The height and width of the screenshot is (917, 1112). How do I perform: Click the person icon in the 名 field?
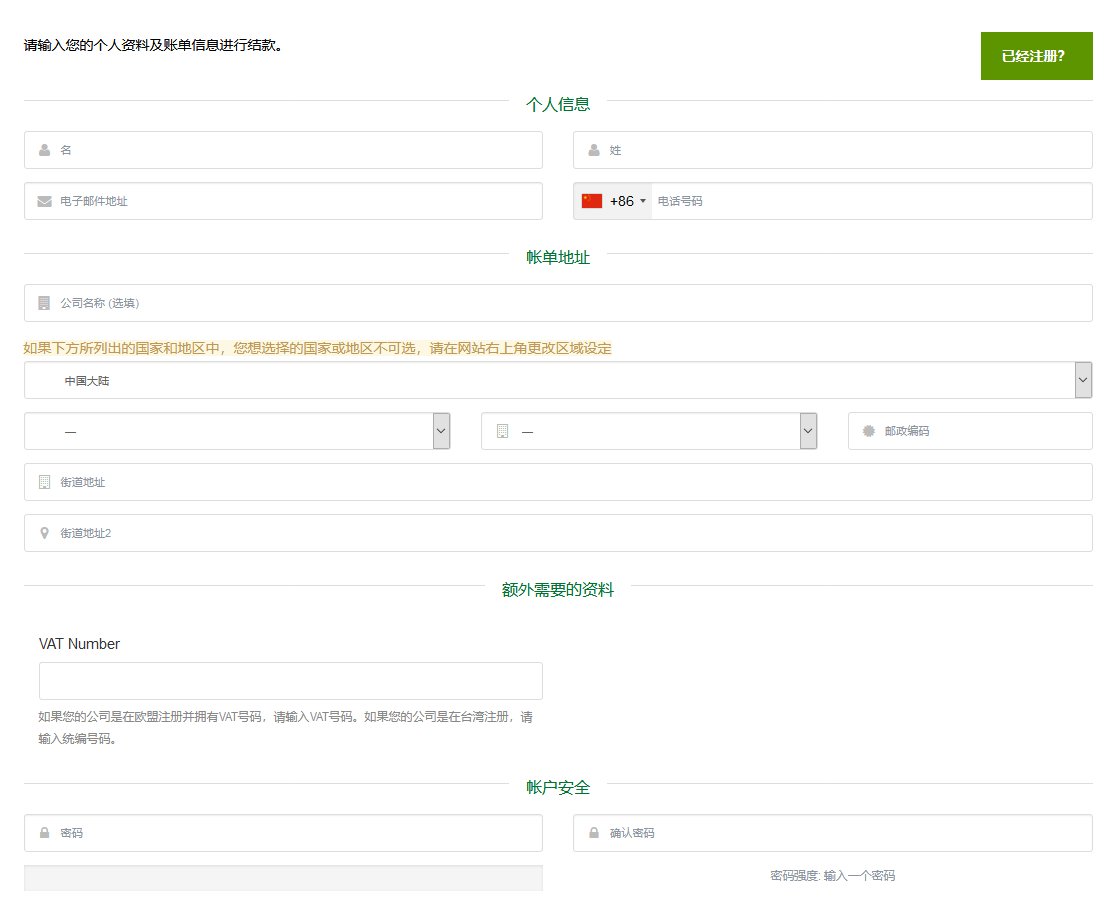[44, 150]
